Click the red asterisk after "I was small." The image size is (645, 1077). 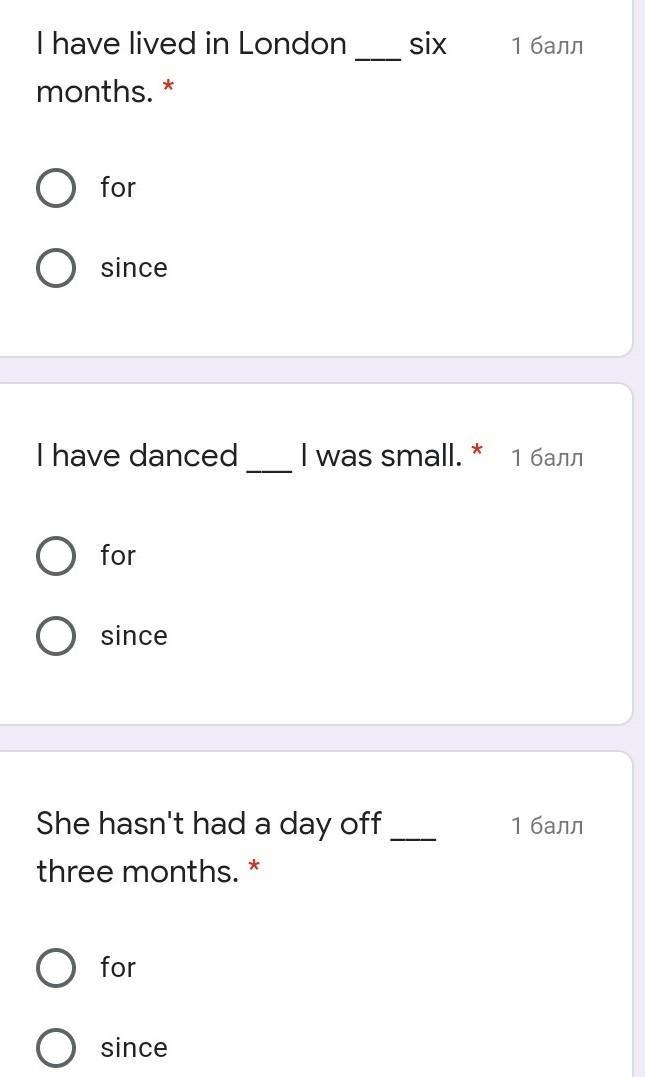(x=477, y=452)
